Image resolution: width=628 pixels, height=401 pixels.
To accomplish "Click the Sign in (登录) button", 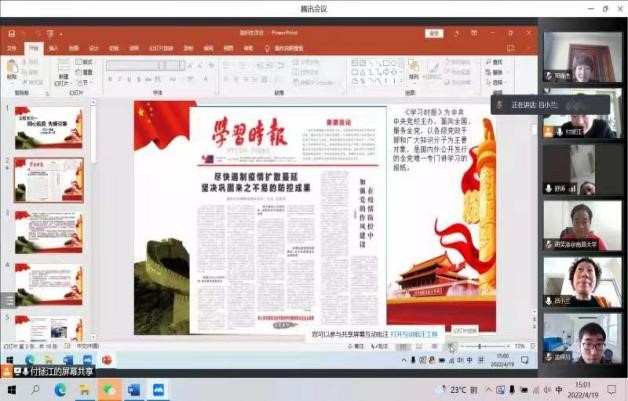I will pyautogui.click(x=434, y=33).
